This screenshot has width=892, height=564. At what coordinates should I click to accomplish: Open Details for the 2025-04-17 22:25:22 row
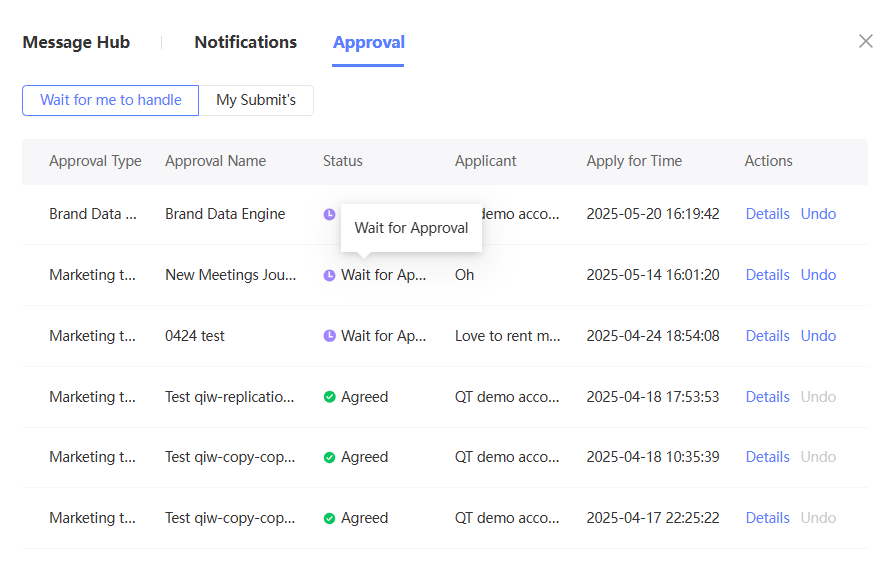coord(767,518)
